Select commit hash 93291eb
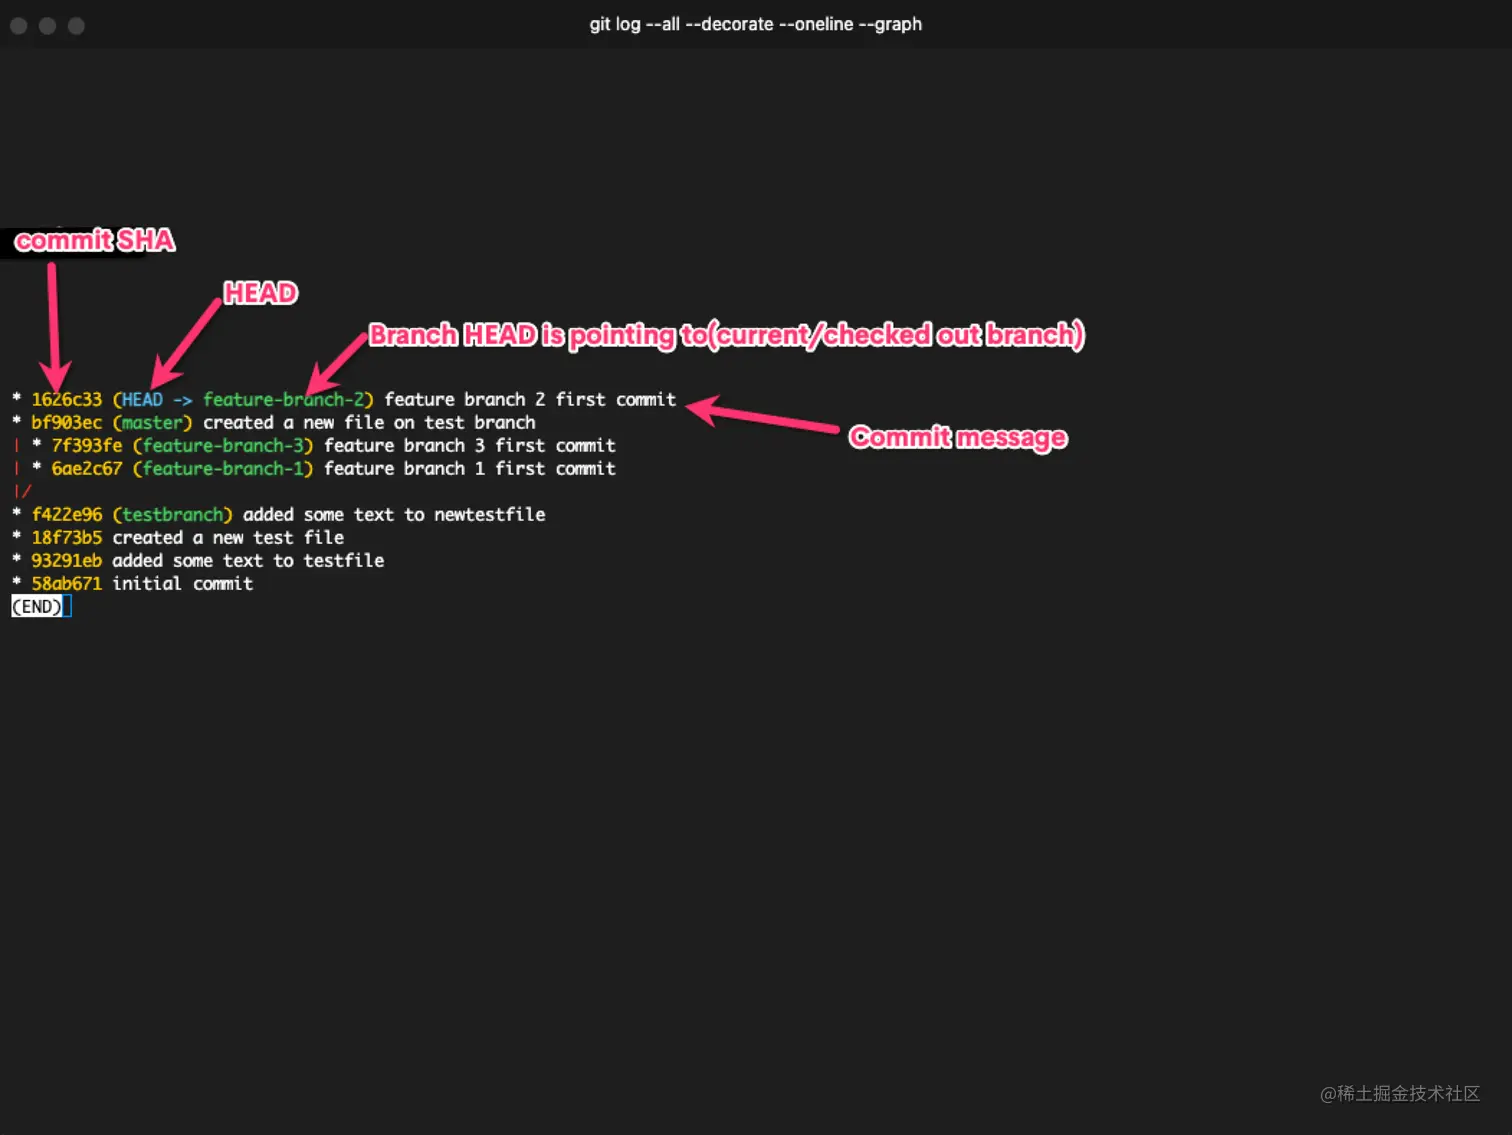The height and width of the screenshot is (1135, 1512). [66, 561]
